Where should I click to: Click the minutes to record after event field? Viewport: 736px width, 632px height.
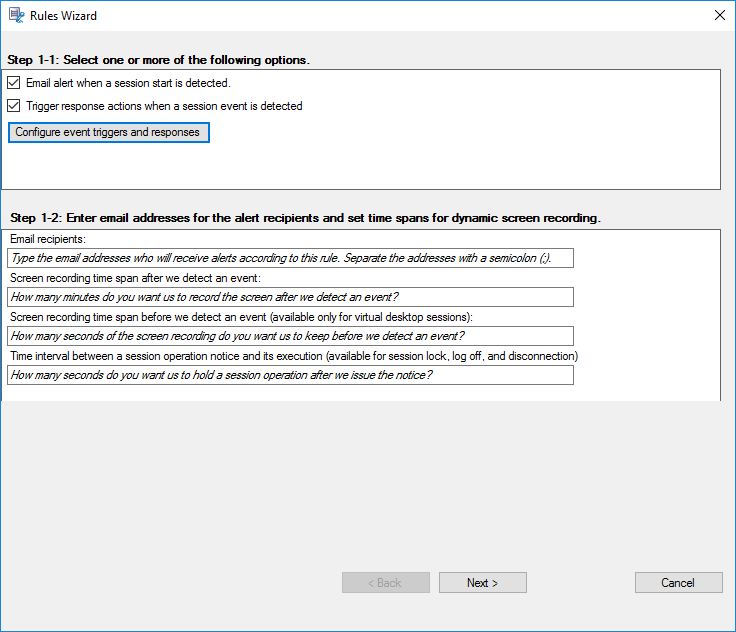click(x=290, y=297)
